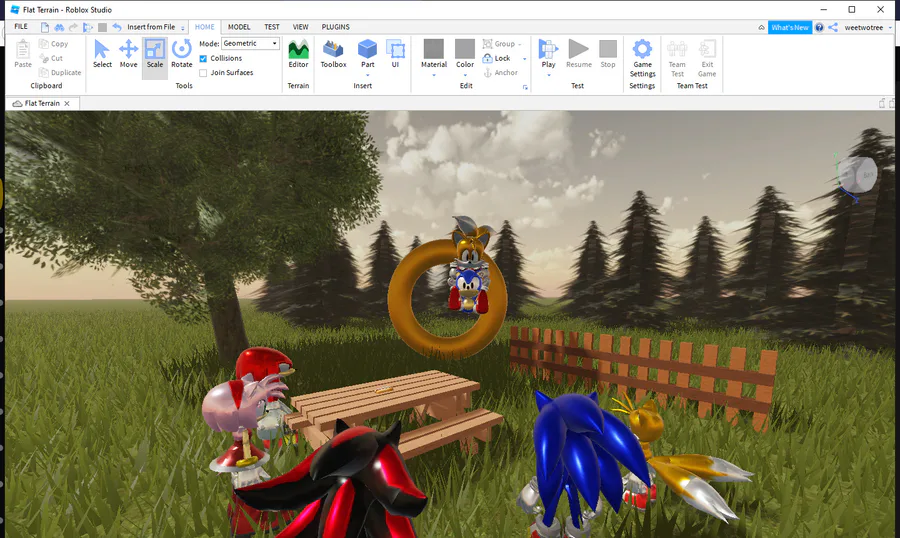Open quick access toolbar customize arrow
This screenshot has width=900, height=538.
[x=183, y=28]
